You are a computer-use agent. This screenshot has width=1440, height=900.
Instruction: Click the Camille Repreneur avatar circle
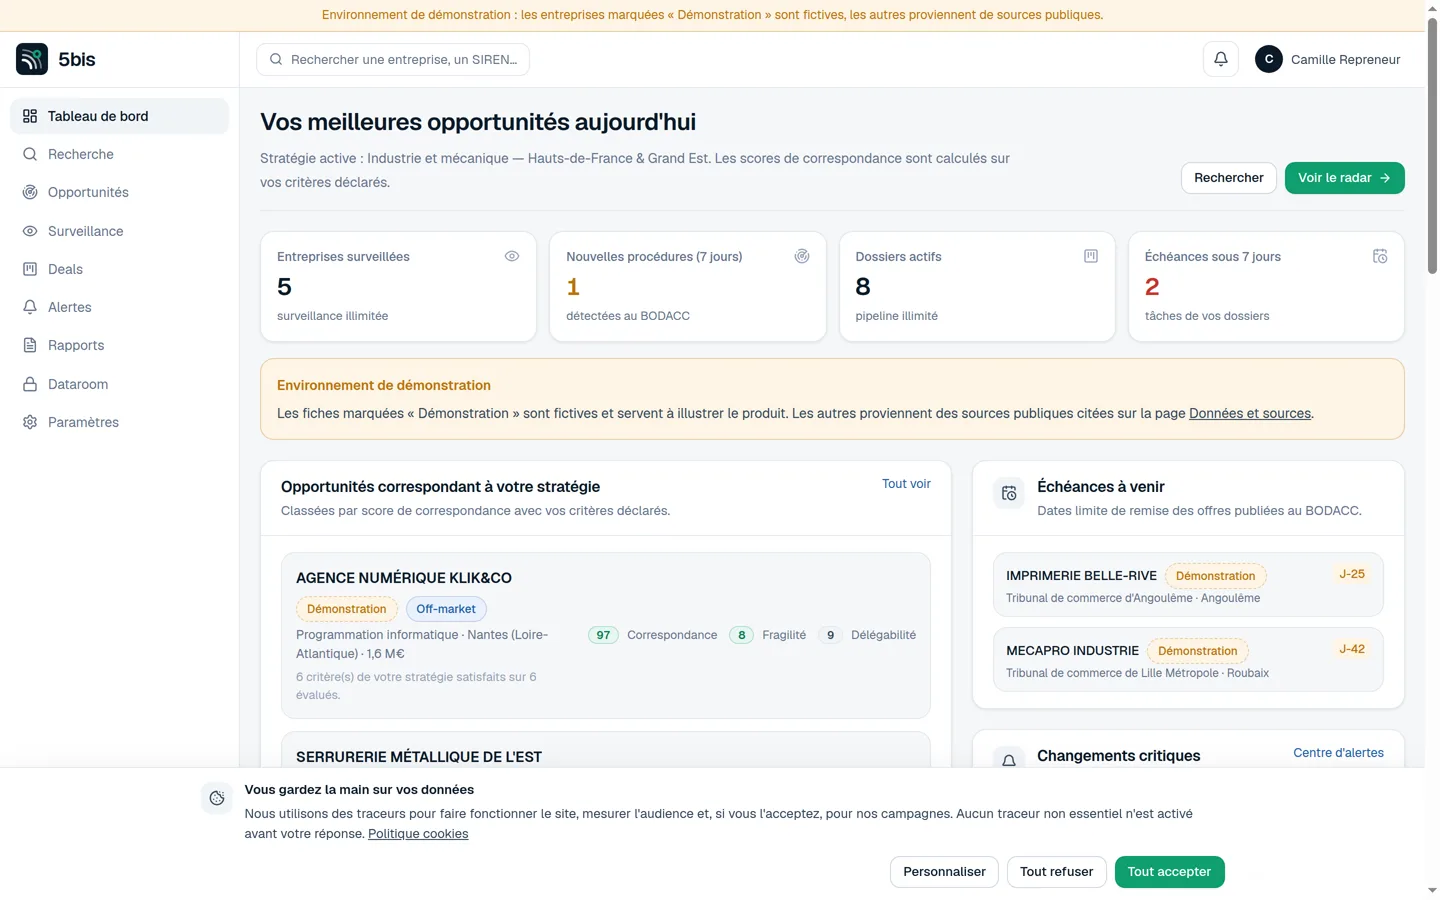click(x=1269, y=59)
